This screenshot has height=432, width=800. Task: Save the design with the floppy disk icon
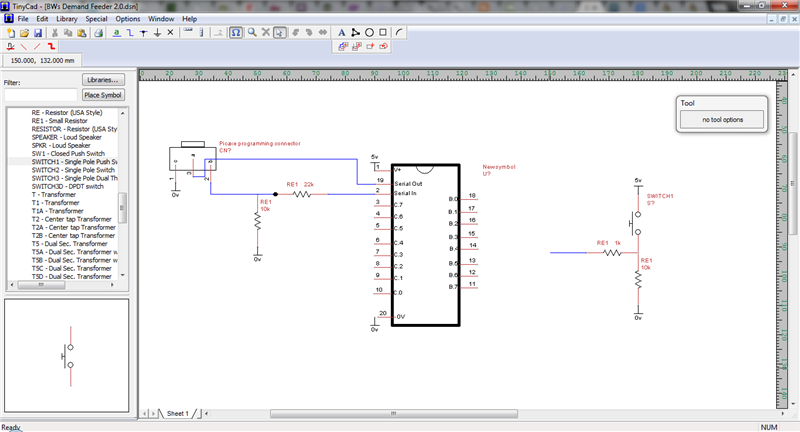point(37,32)
